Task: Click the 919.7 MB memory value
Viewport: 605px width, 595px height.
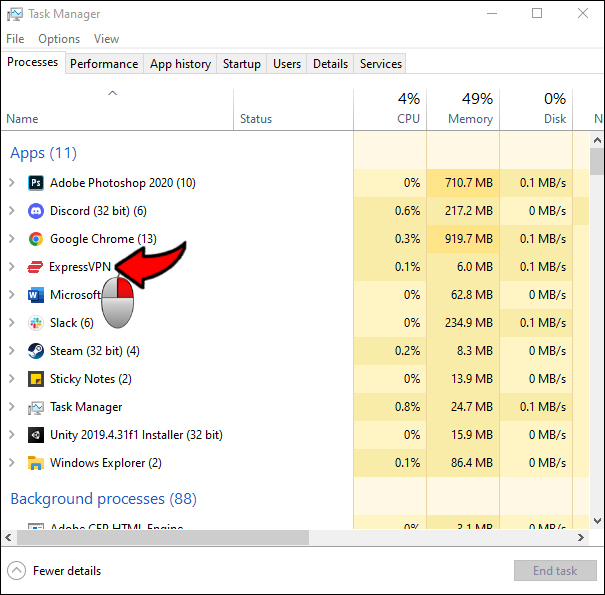Action: (x=469, y=239)
